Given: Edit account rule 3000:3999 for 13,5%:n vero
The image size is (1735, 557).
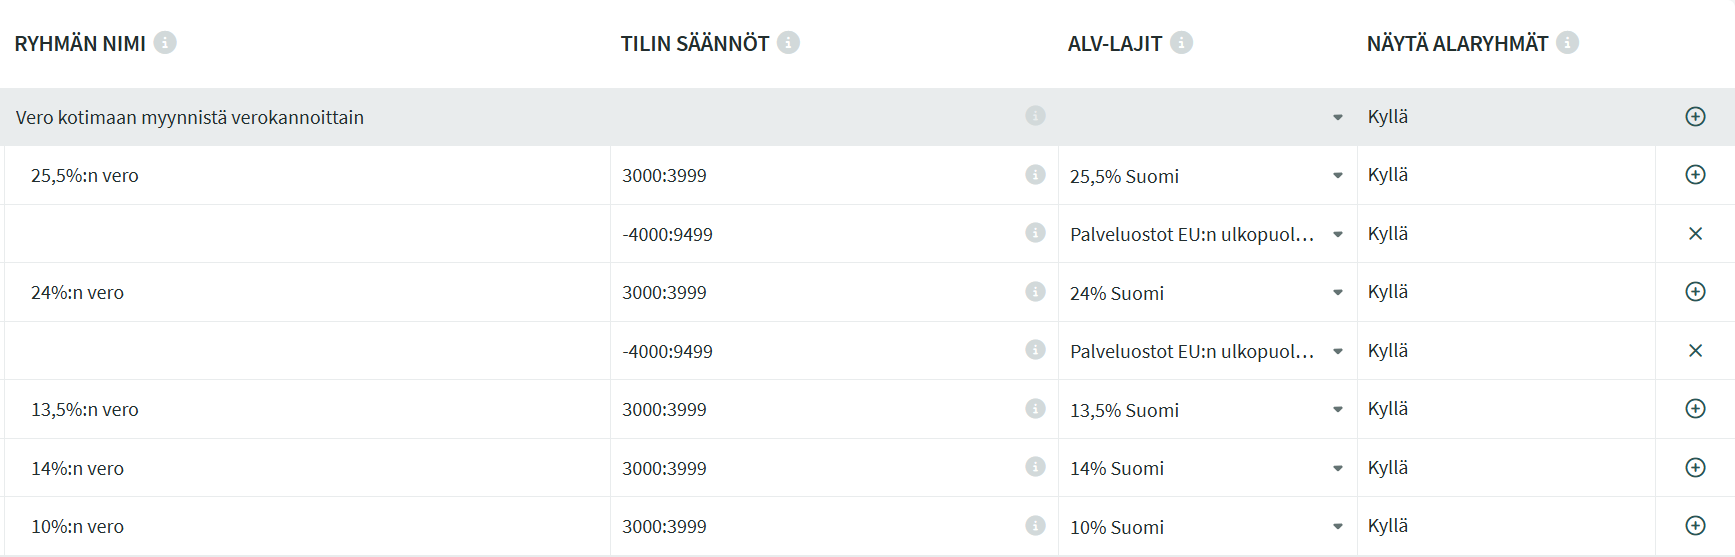Looking at the screenshot, I should [x=664, y=410].
